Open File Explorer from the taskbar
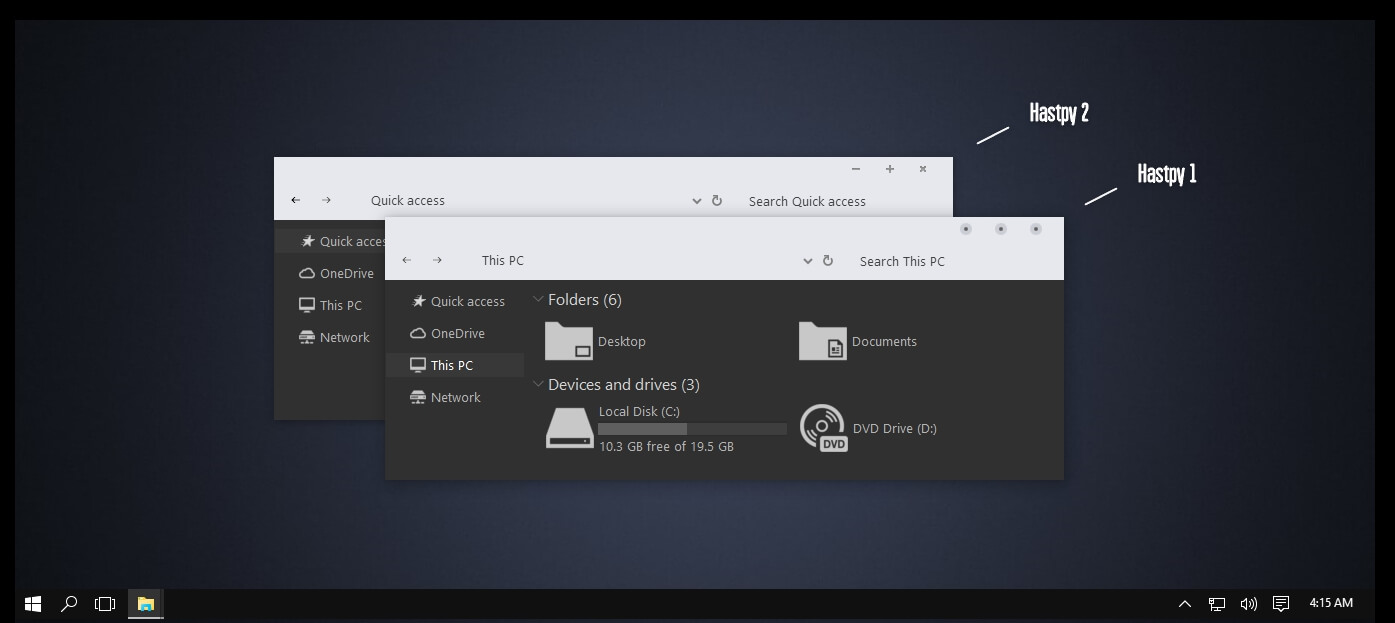 pos(146,604)
